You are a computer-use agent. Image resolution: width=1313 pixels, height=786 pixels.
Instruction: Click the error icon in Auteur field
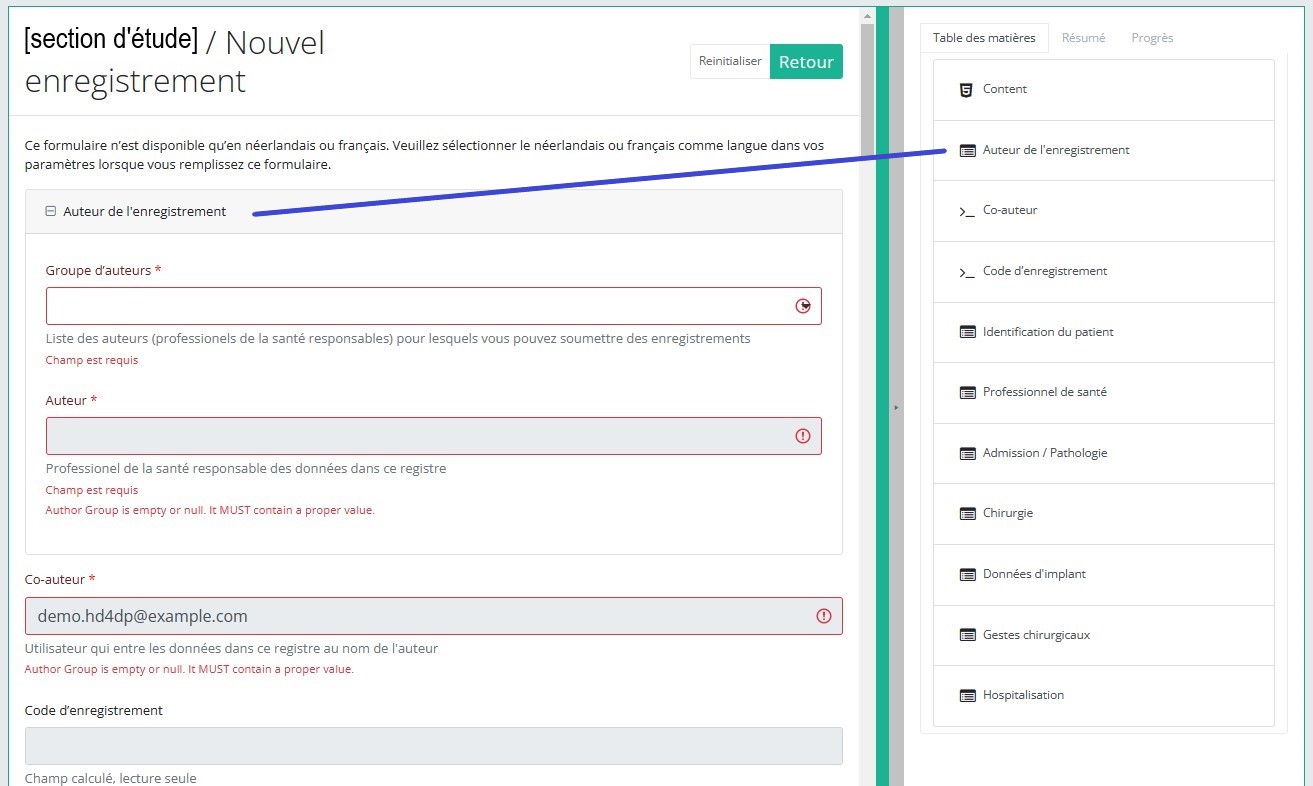(802, 436)
